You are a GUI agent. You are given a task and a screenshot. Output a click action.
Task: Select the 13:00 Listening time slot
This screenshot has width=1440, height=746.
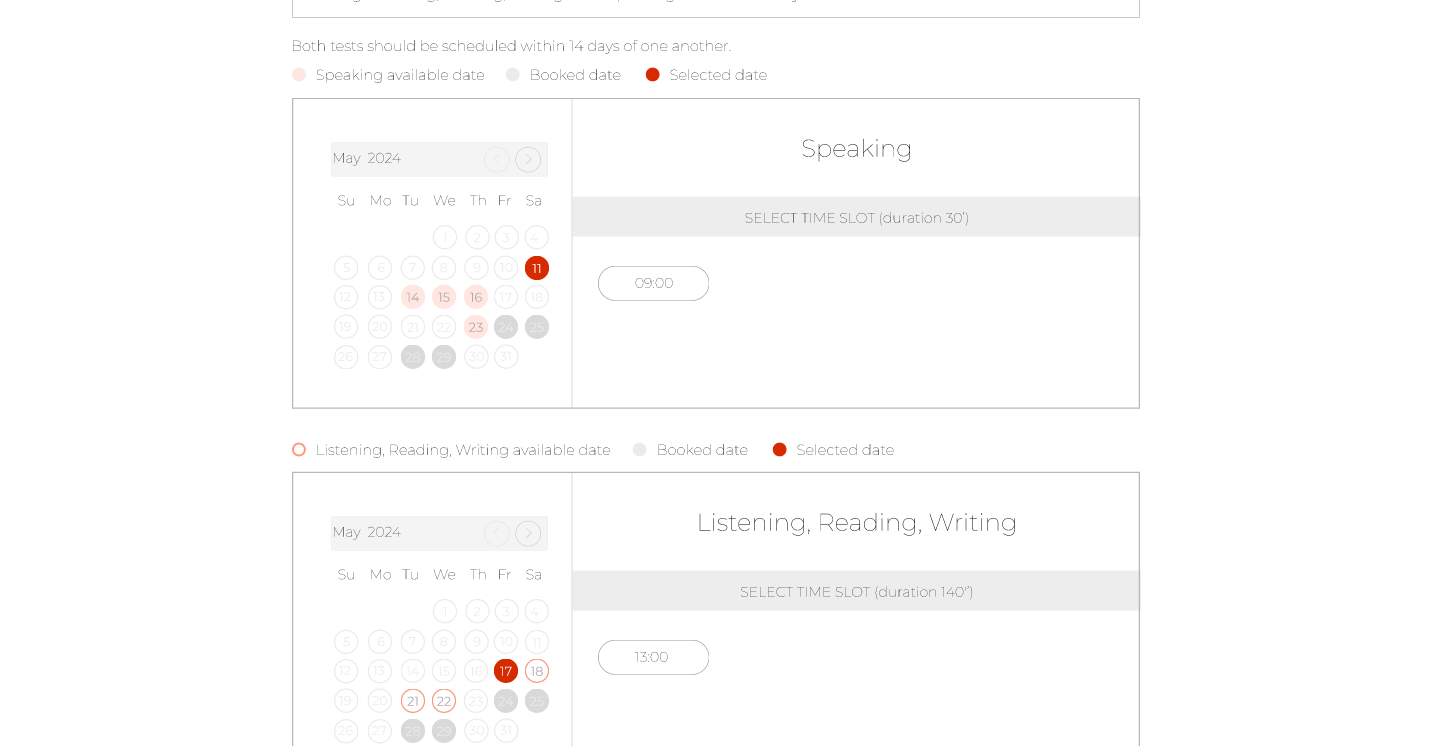tap(654, 657)
